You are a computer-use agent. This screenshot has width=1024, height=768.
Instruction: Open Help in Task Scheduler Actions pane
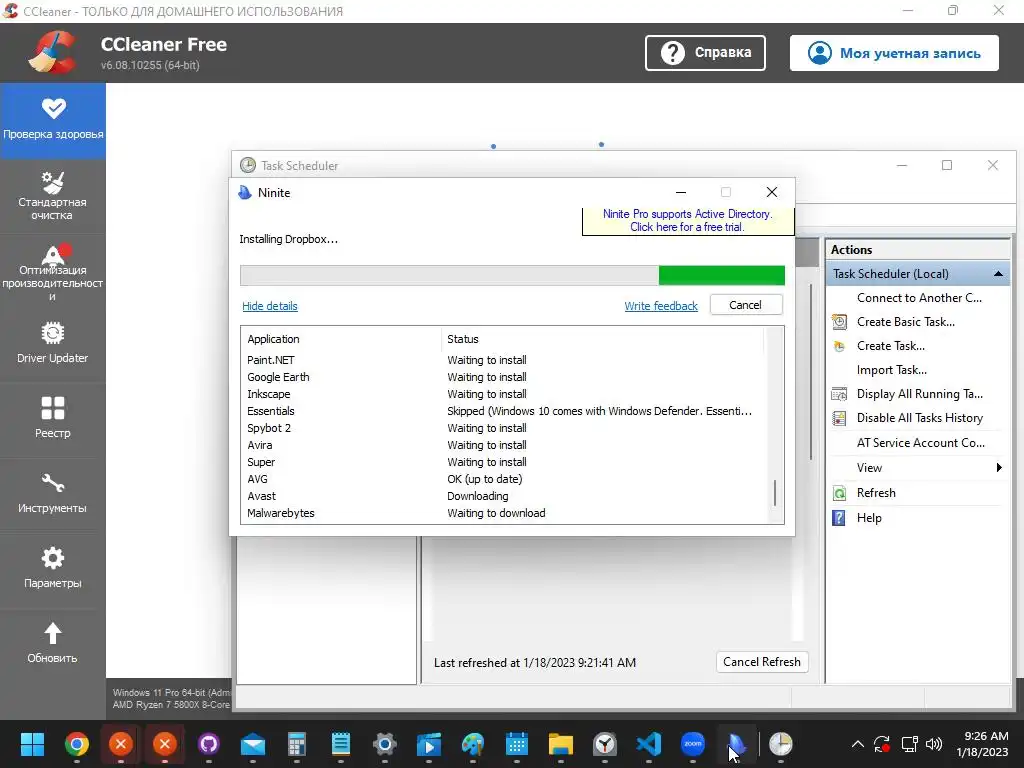[x=869, y=518]
